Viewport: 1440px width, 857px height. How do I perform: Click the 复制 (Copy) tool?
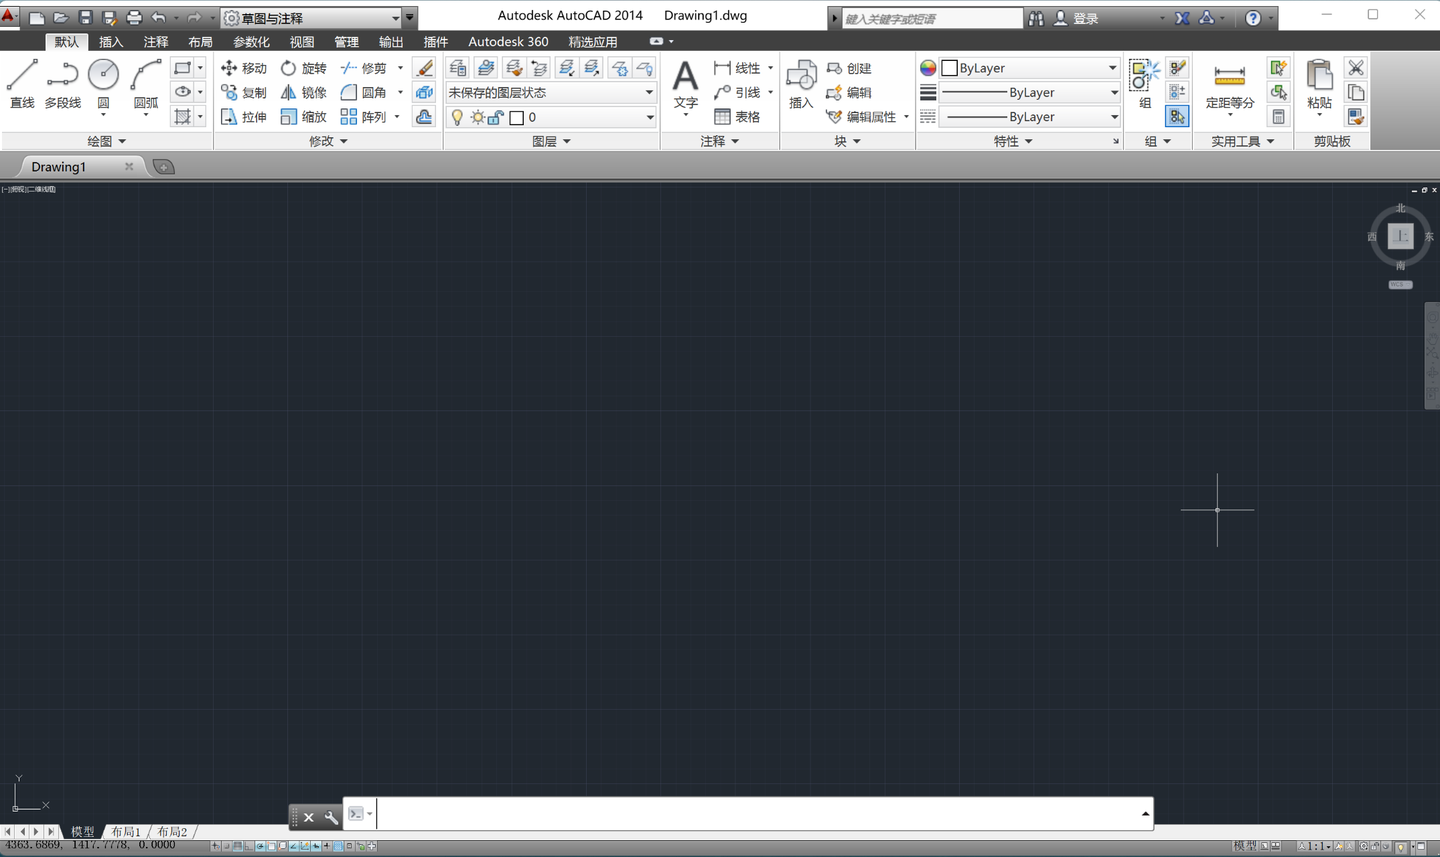pos(243,92)
